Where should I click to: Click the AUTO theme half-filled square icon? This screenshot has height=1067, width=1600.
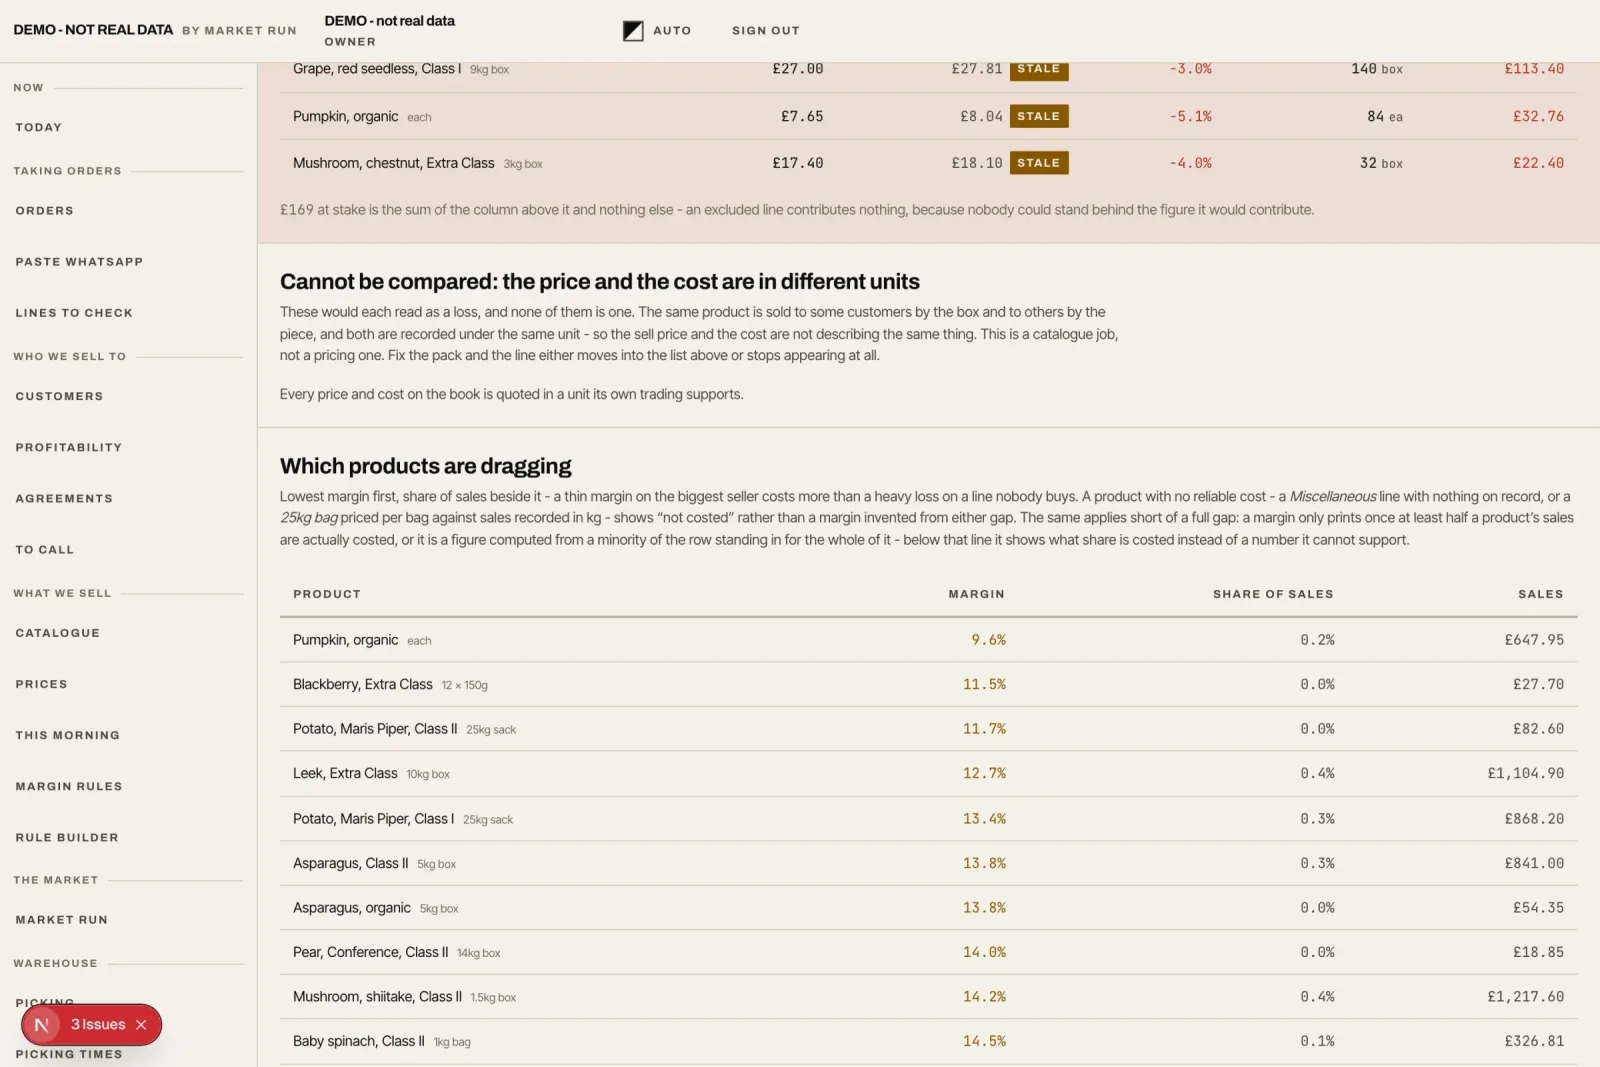(633, 31)
